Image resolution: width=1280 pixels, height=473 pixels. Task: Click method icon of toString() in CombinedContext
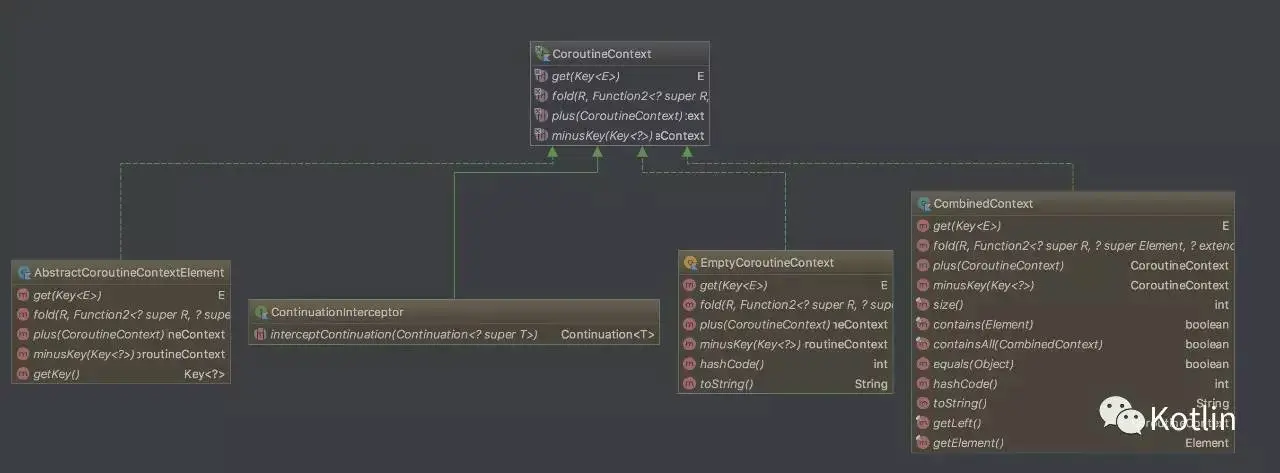(x=924, y=403)
